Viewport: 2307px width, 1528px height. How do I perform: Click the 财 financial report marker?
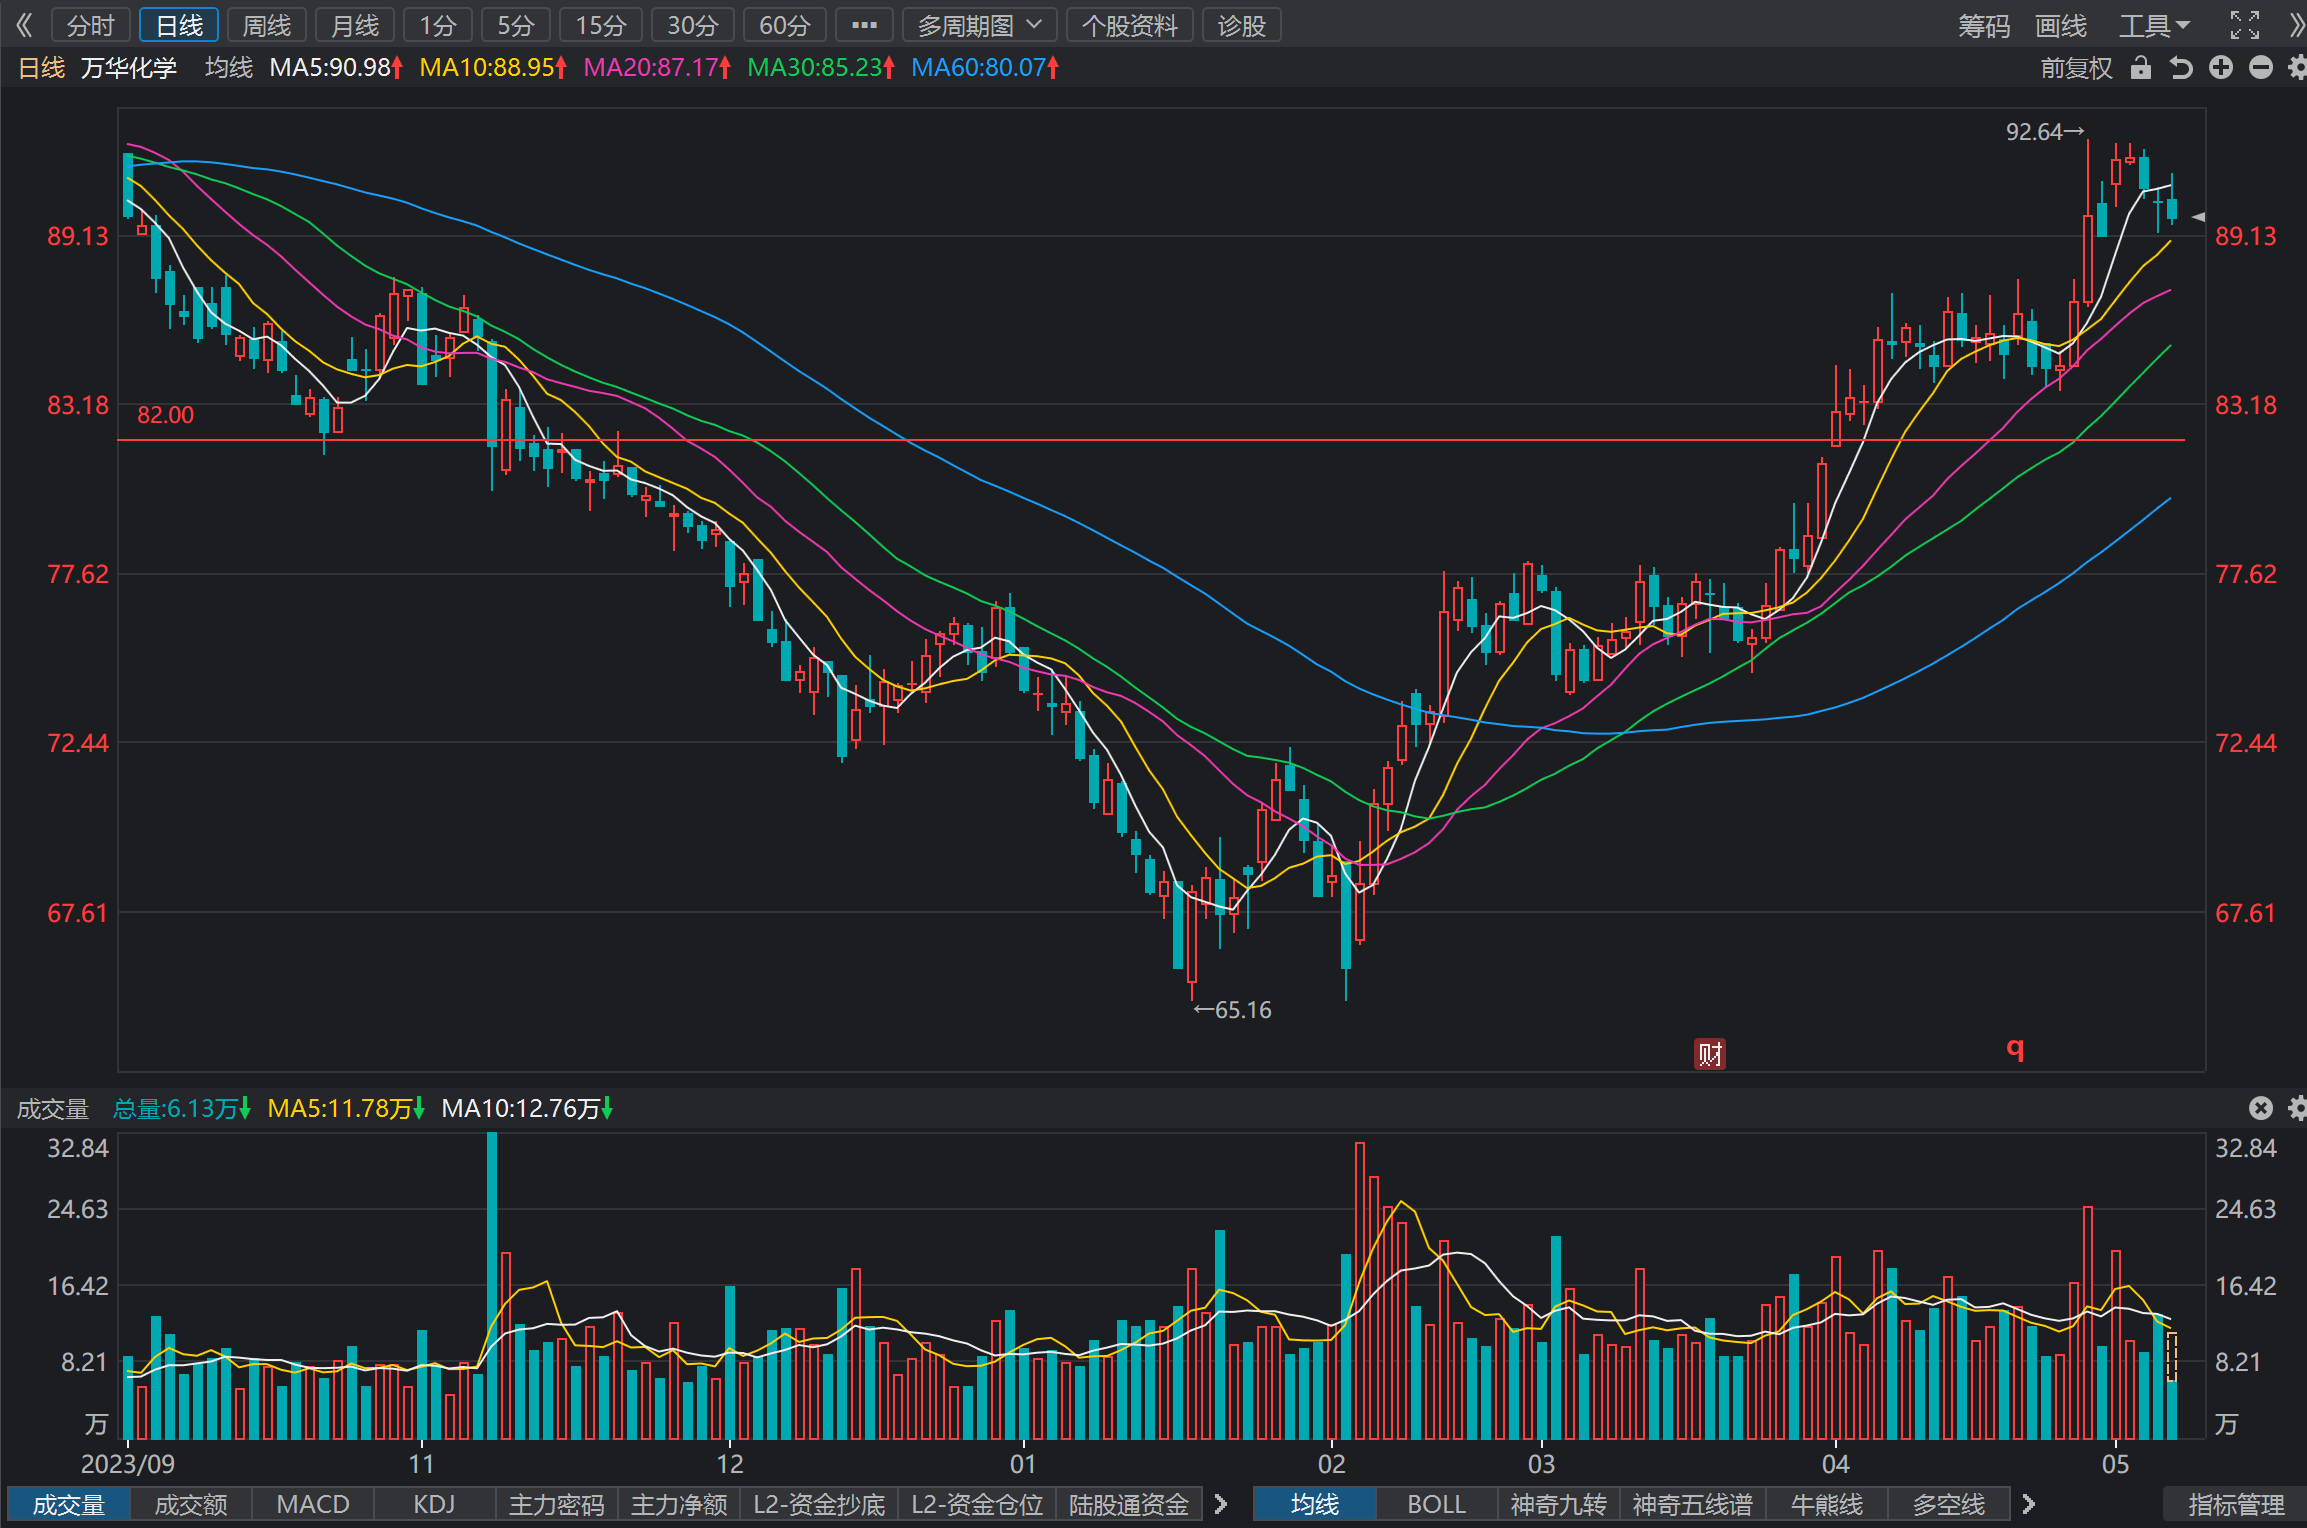click(x=1710, y=1054)
